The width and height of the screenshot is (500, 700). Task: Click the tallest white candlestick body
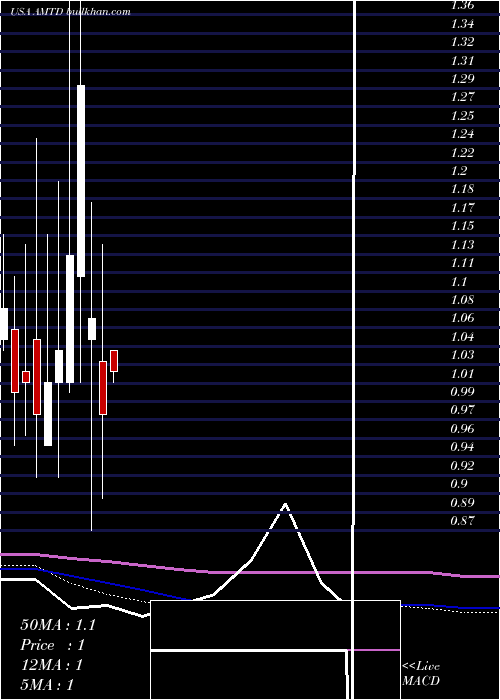click(81, 181)
